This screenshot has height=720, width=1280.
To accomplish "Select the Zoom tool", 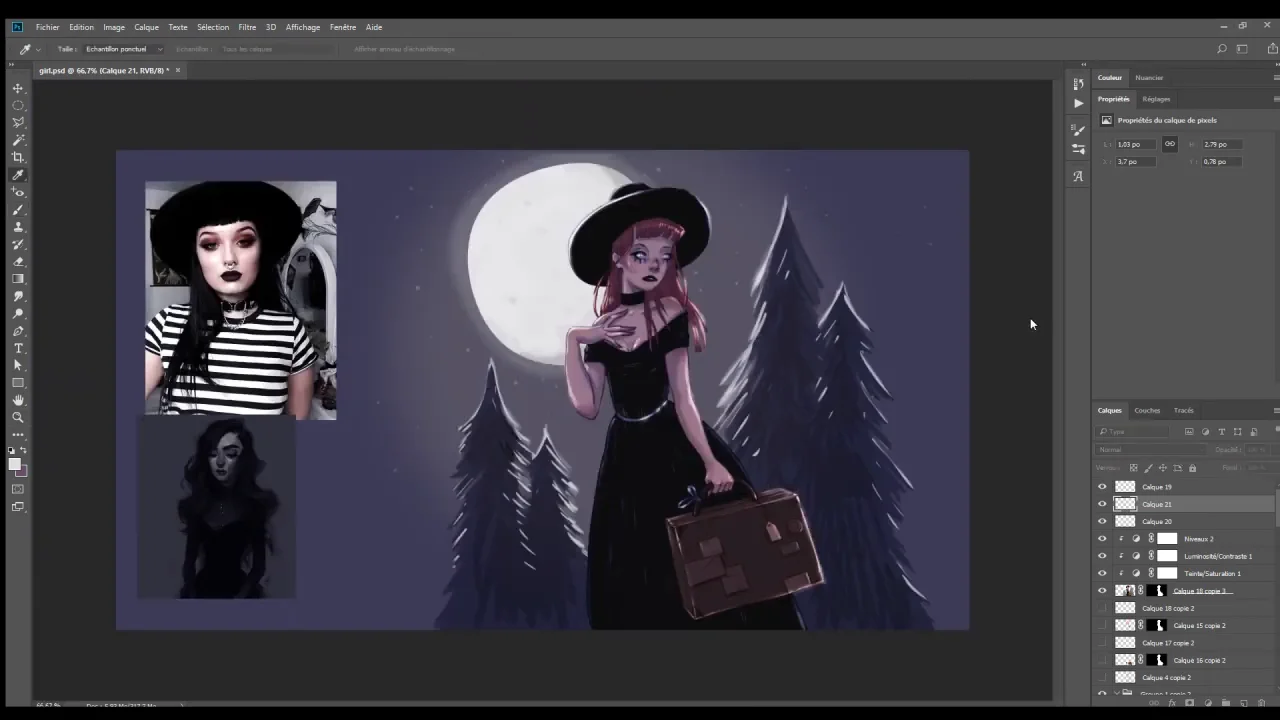I will [x=18, y=418].
